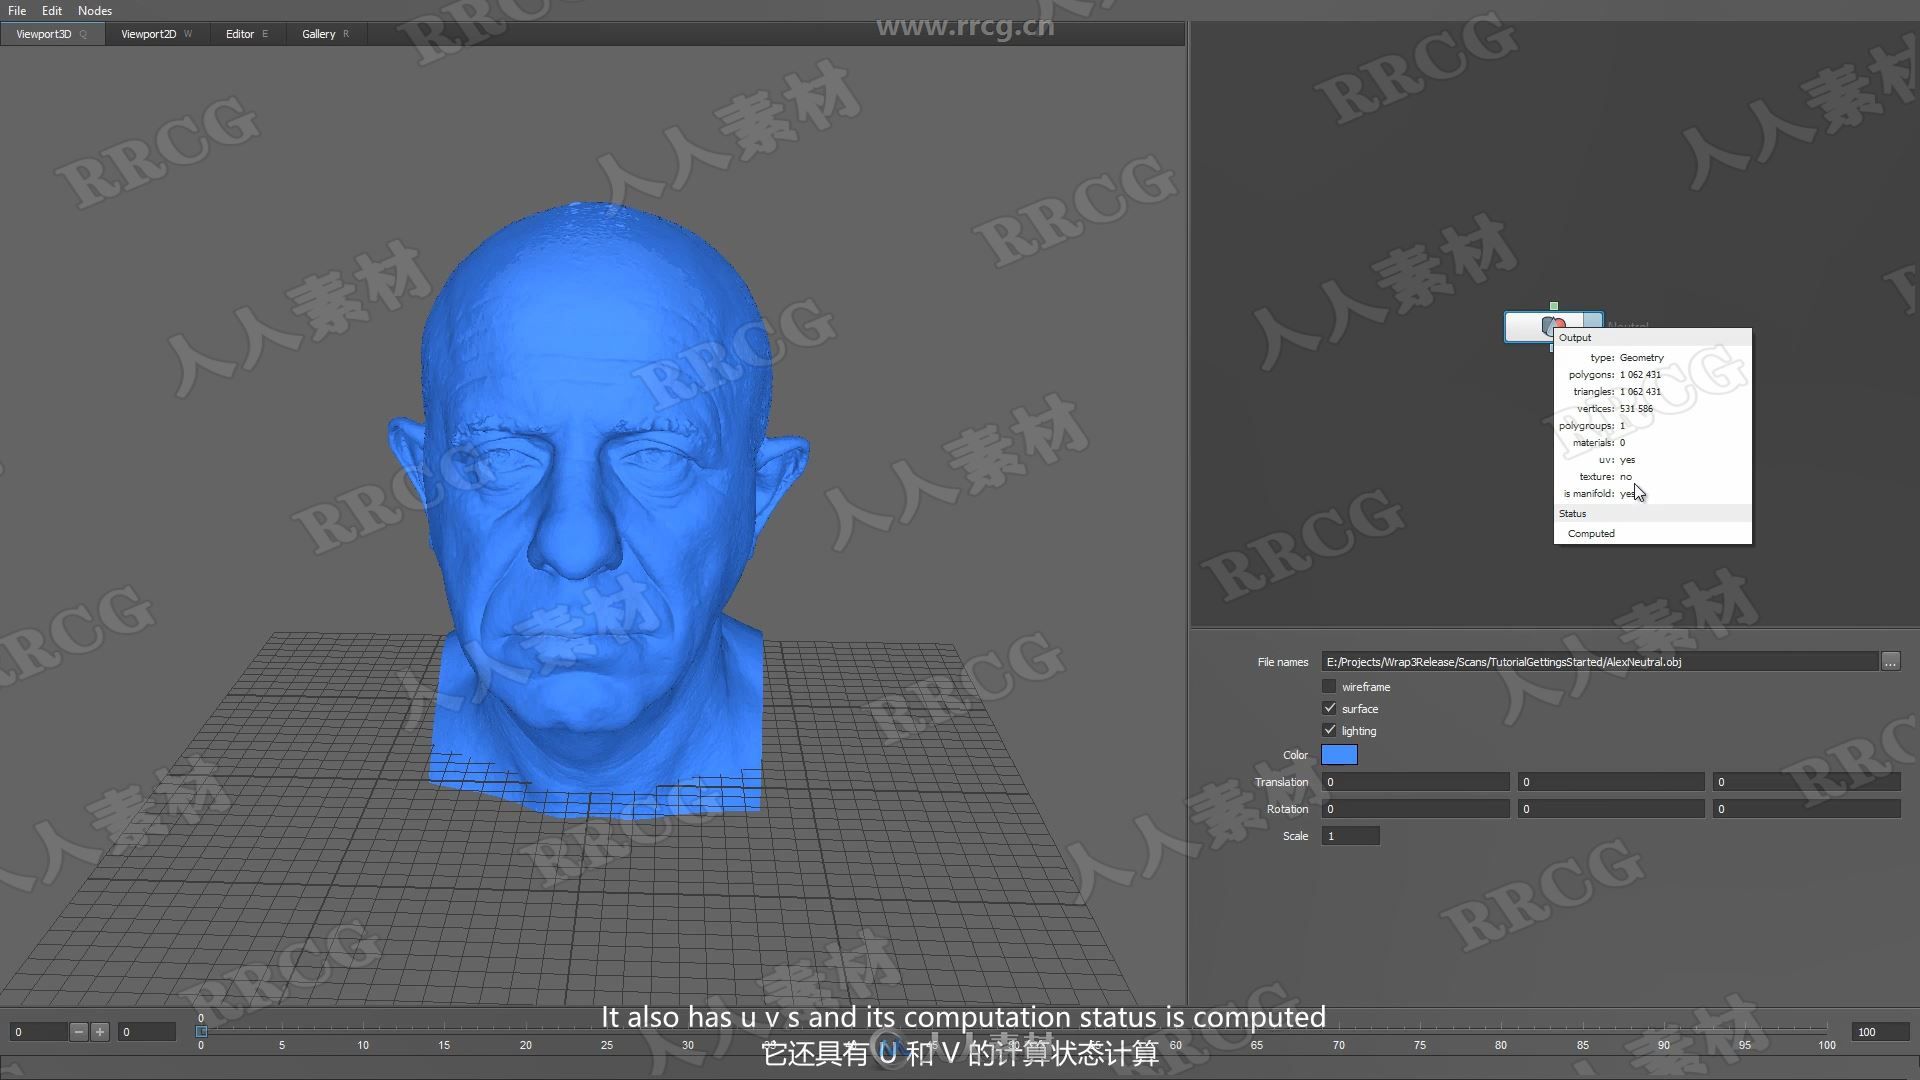Viewport: 1920px width, 1080px height.
Task: Toggle wireframe display mode
Action: [x=1328, y=687]
